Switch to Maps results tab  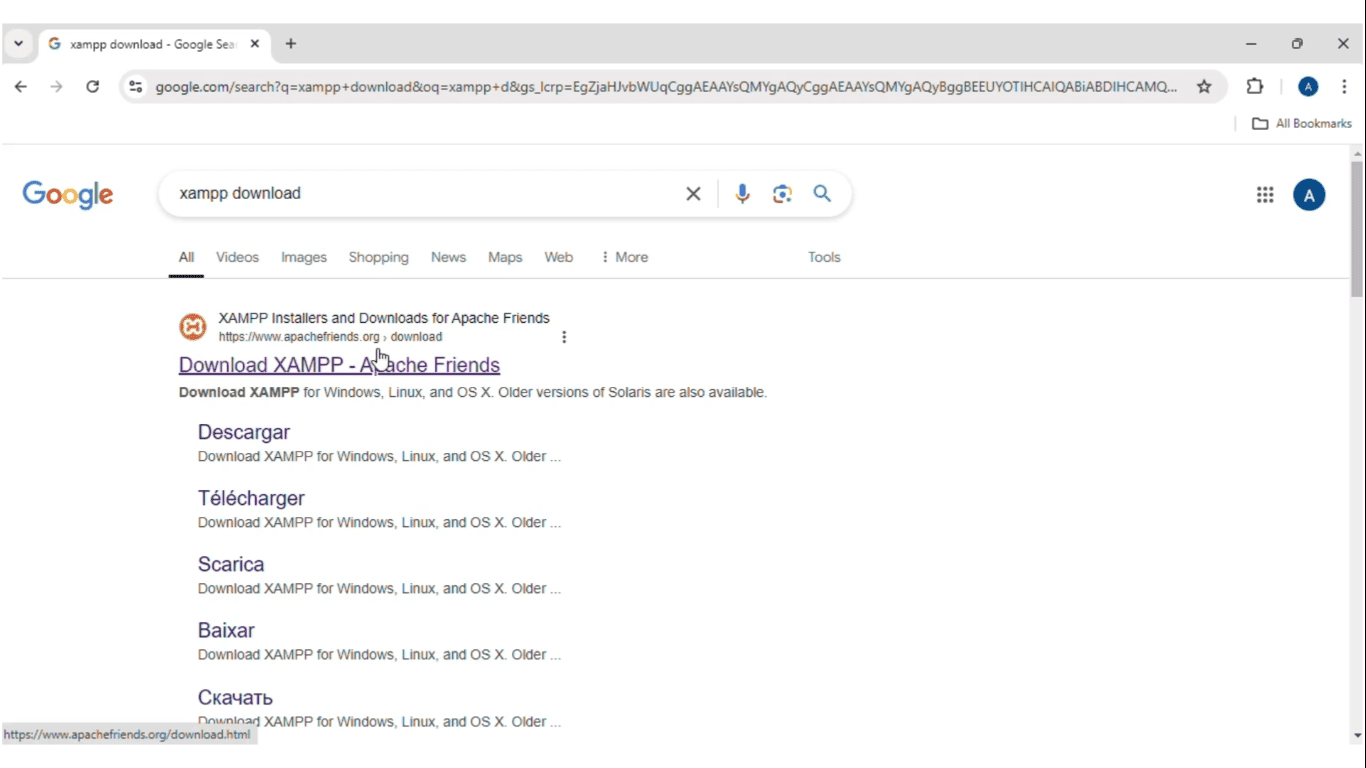pos(505,258)
